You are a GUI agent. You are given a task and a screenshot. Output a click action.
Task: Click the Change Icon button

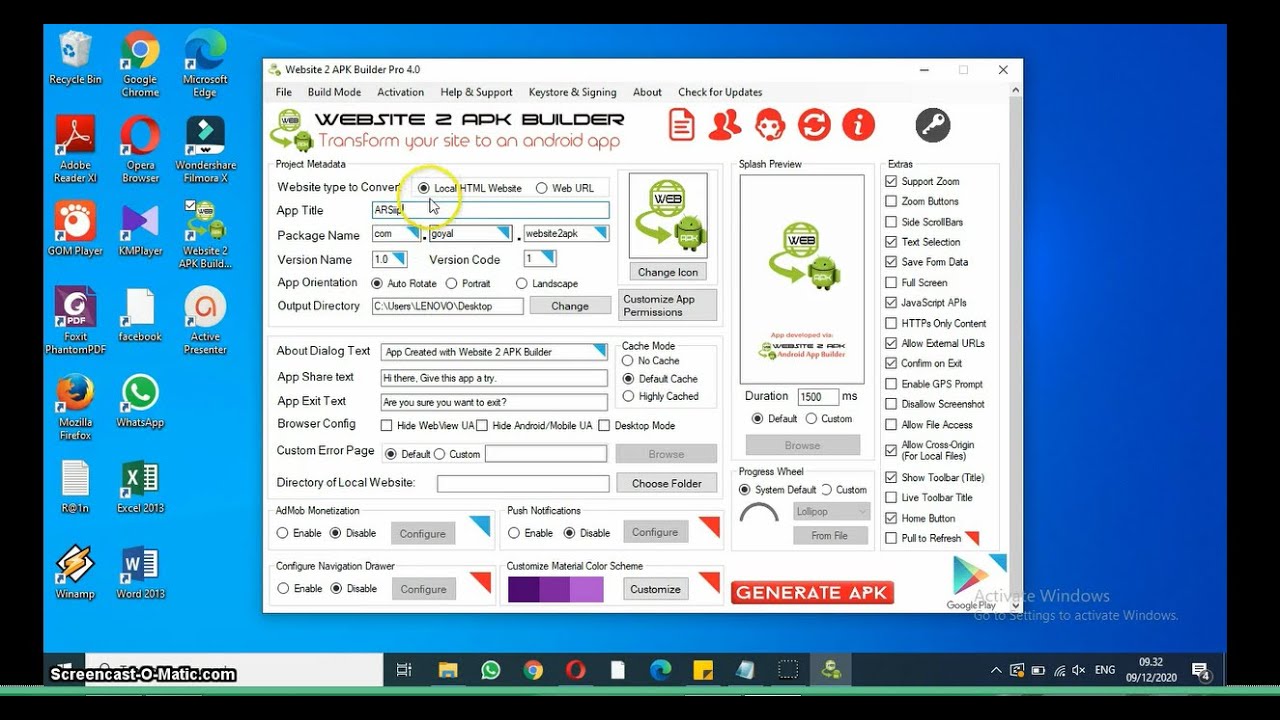(668, 272)
